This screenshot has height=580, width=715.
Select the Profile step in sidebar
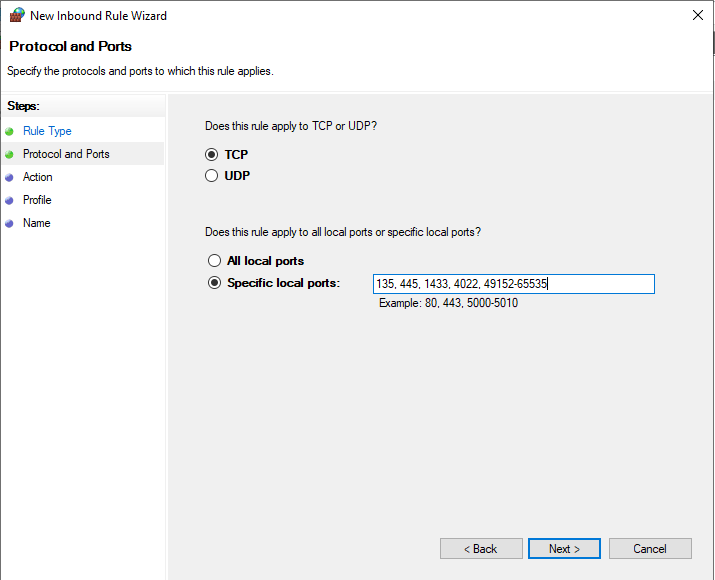coord(37,200)
